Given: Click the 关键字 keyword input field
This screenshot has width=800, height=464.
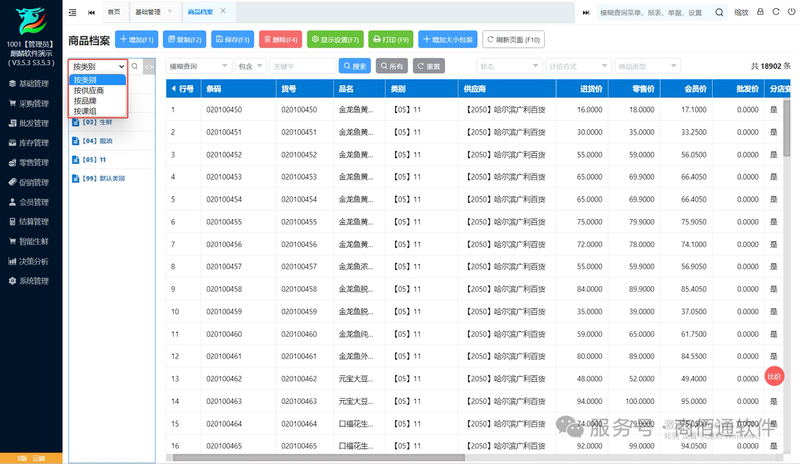Looking at the screenshot, I should tap(303, 66).
